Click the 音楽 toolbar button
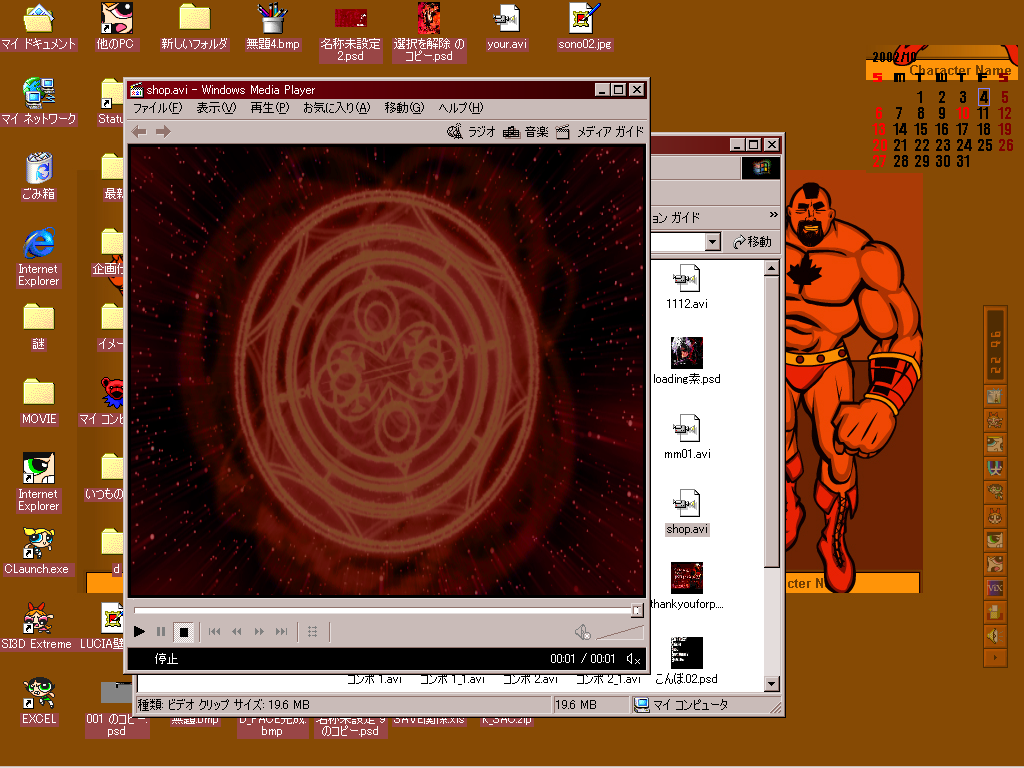 [x=526, y=132]
